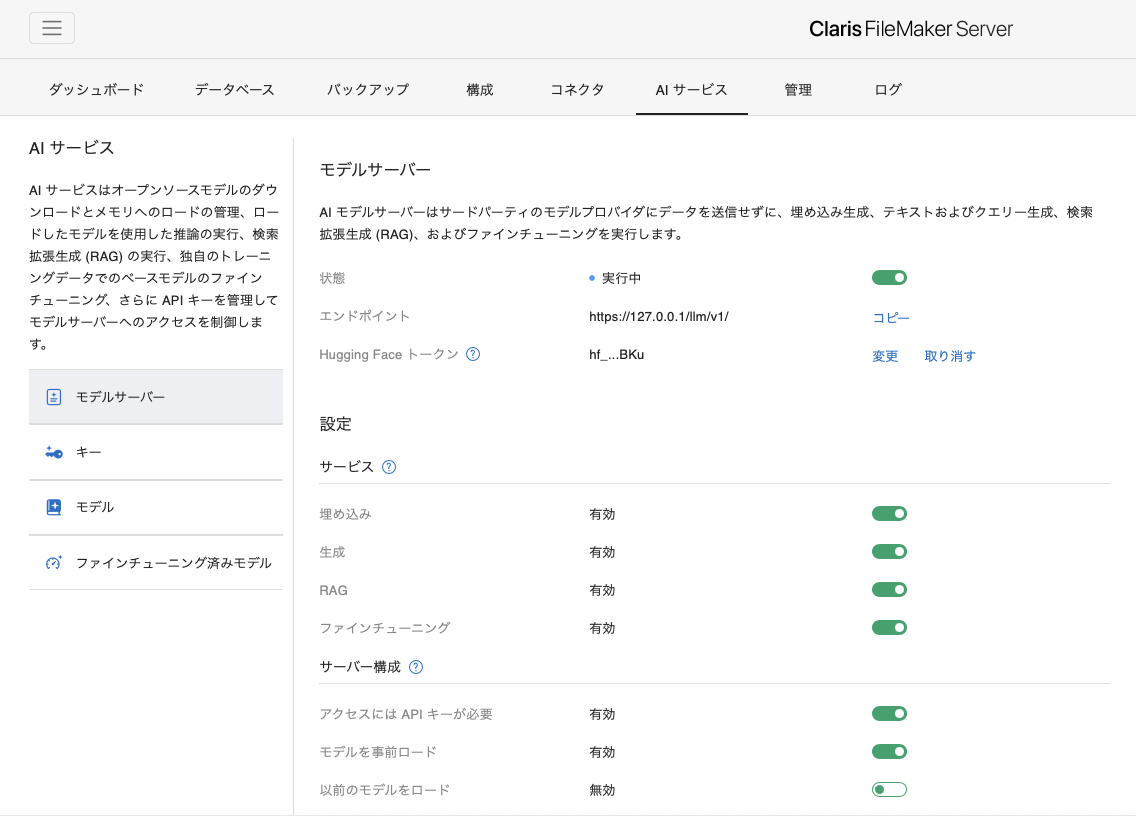Screen dimensions: 1136x816
Task: Toggle the ファインチューニング service switch
Action: point(889,628)
